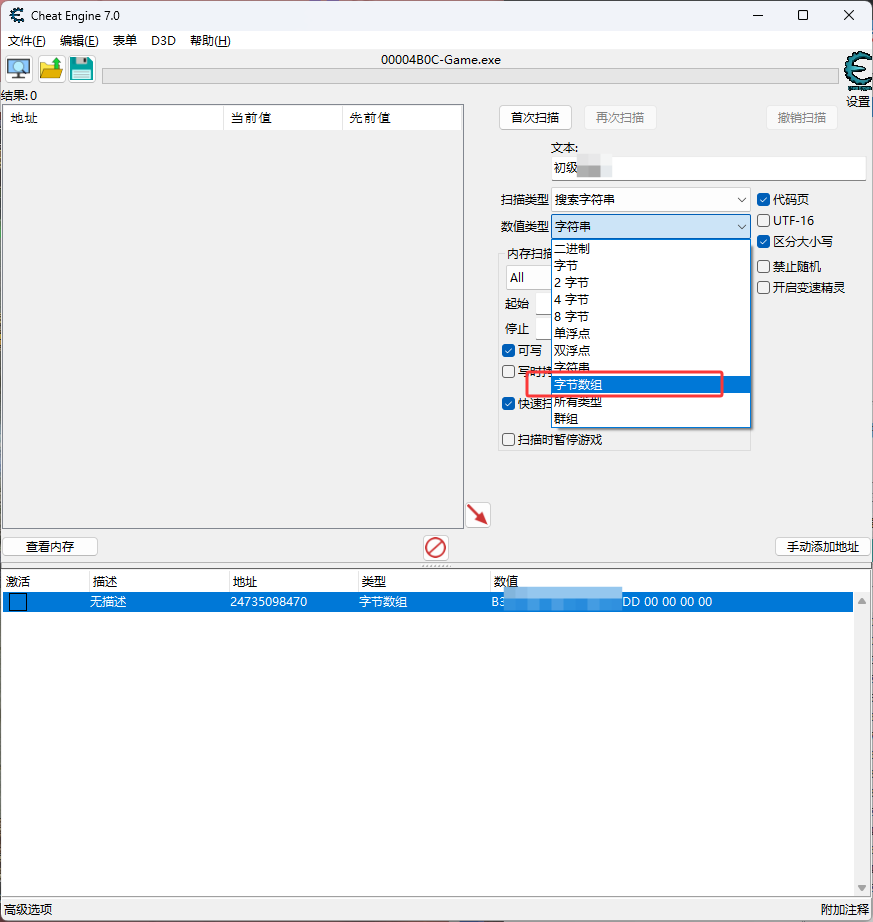Viewport: 873px width, 922px height.
Task: Enable the 扫描时暂停游戏 checkbox
Action: click(x=509, y=440)
